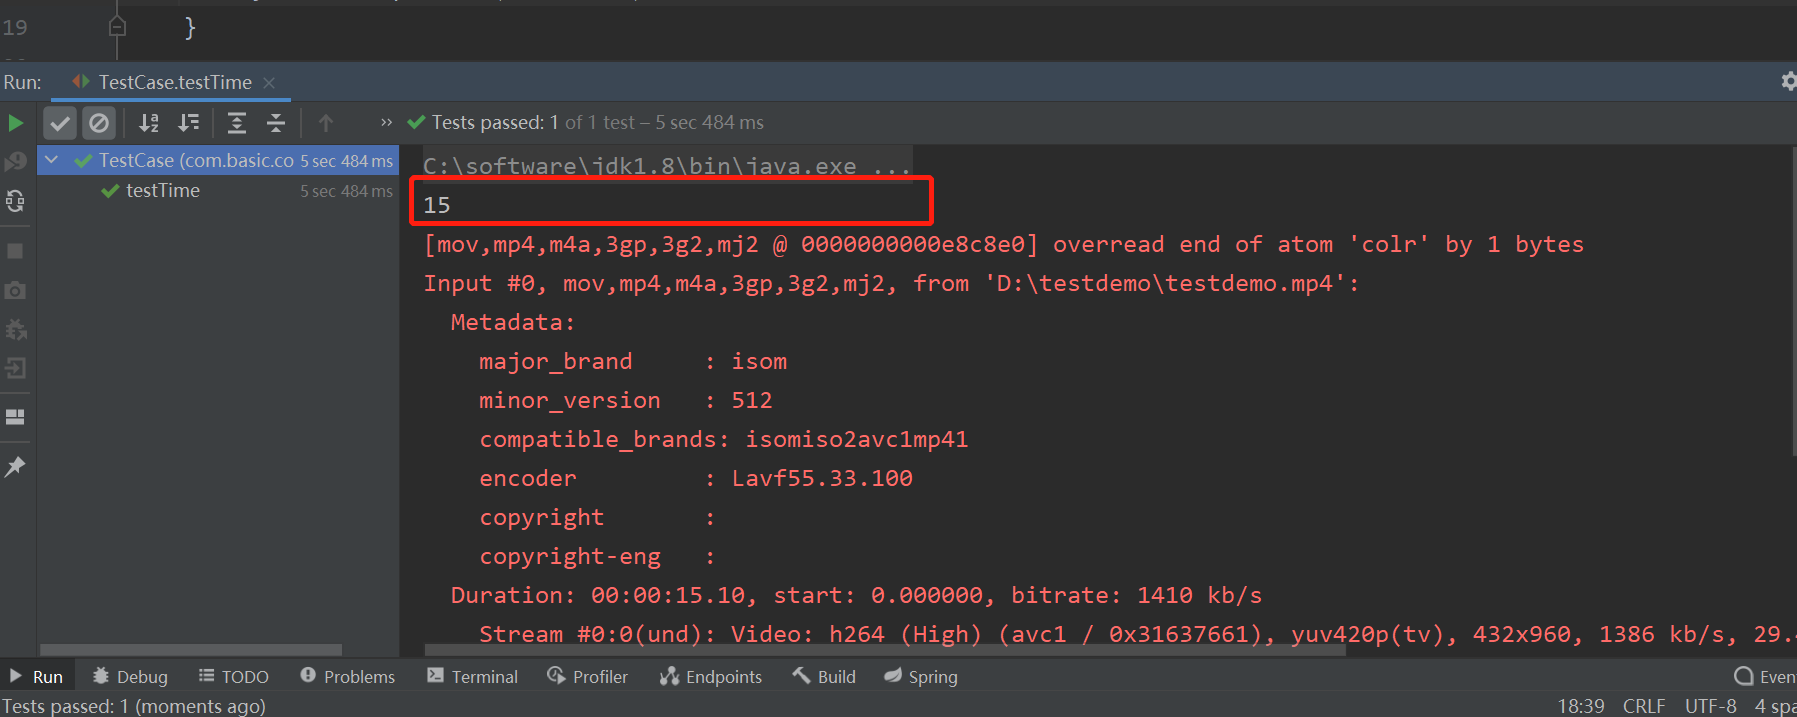Image resolution: width=1797 pixels, height=717 pixels.
Task: Open Run panel settings gear
Action: [x=1788, y=81]
